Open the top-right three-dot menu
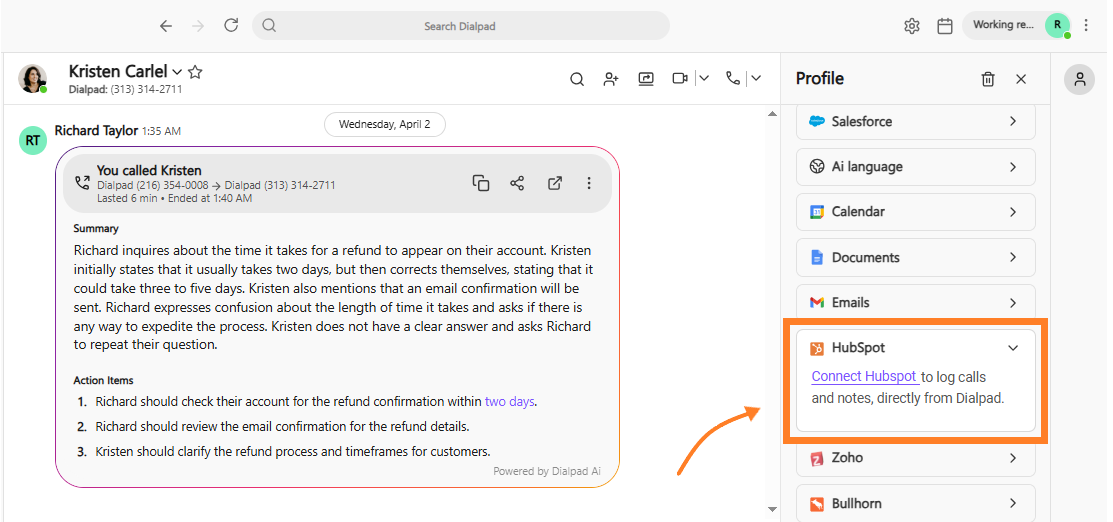Screen dimensions: 1113x522 1086,26
